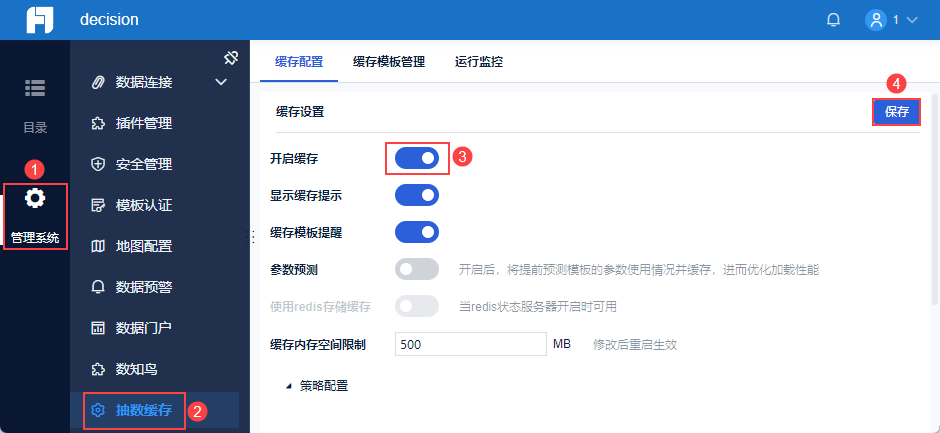Screen dimensions: 940x433
Task: Switch to 缓存模板管理 tab
Action: pyautogui.click(x=389, y=62)
